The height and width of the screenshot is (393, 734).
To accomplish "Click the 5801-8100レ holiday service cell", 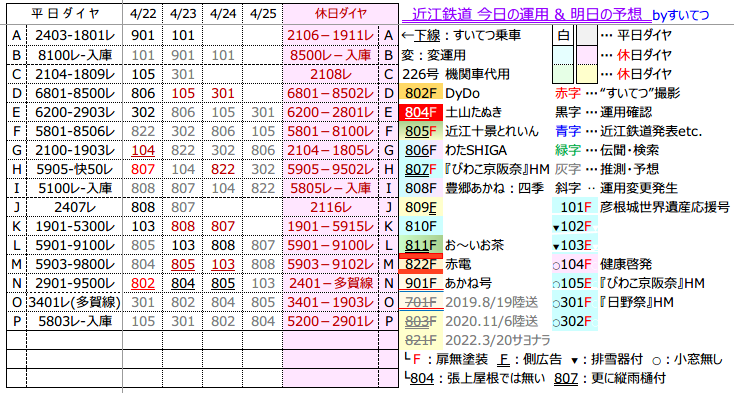I will click(330, 131).
